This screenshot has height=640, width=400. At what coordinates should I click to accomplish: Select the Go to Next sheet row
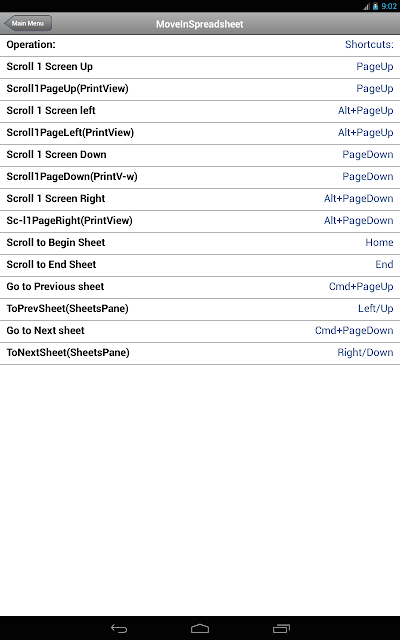click(200, 332)
